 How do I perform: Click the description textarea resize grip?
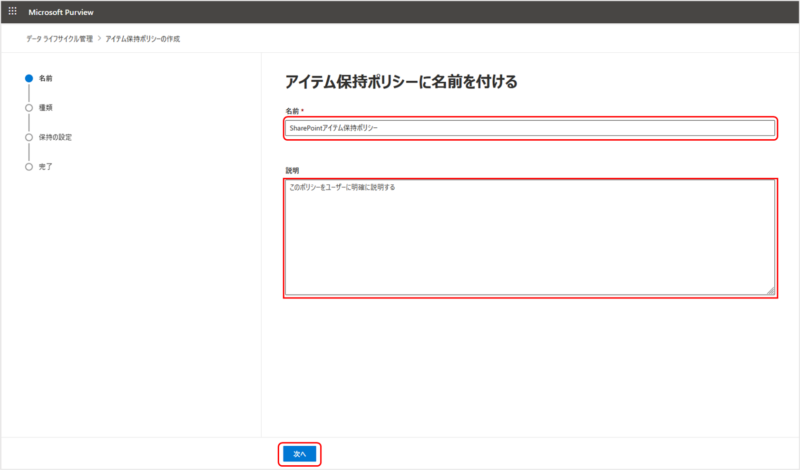coord(770,291)
